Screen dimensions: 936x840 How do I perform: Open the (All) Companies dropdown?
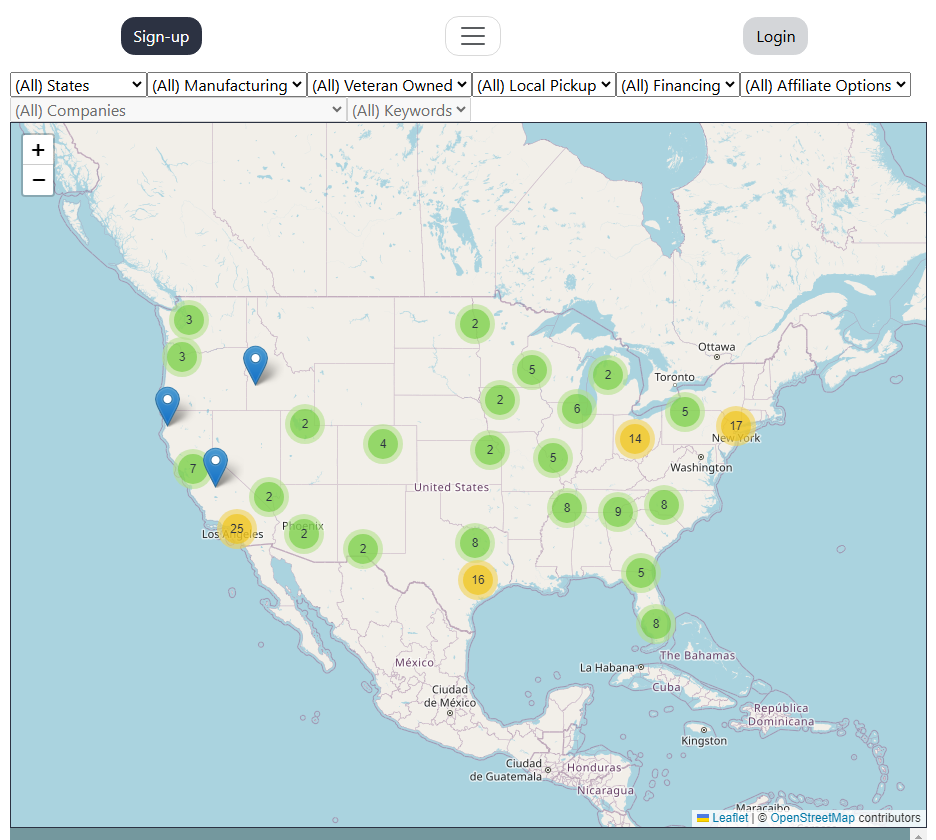178,110
